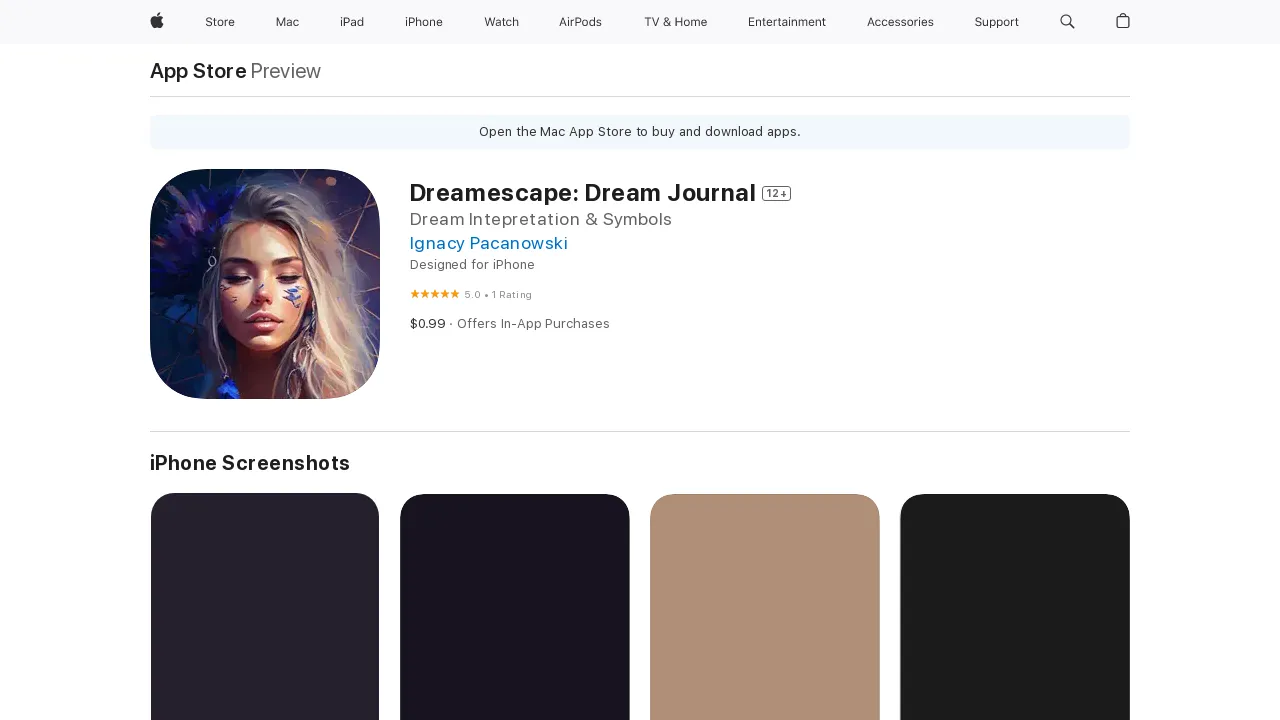The height and width of the screenshot is (720, 1280).
Task: Open the AirPods menu item
Action: click(580, 22)
